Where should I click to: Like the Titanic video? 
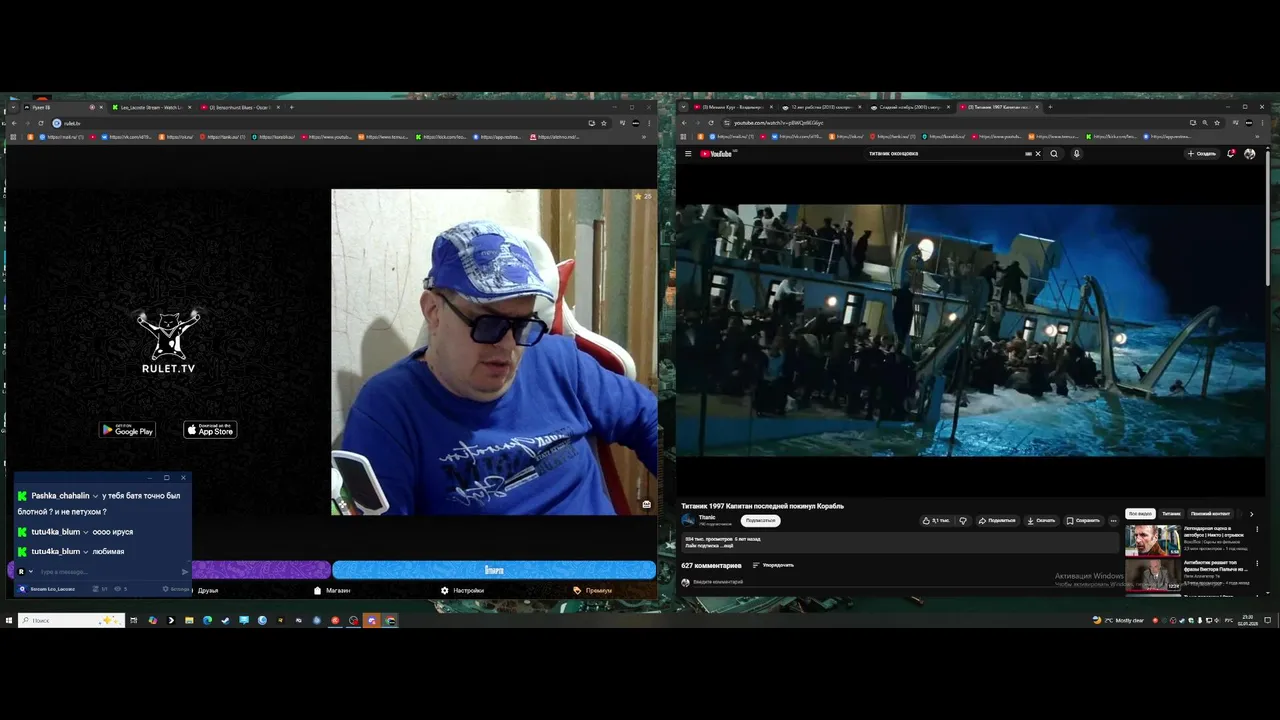[937, 520]
